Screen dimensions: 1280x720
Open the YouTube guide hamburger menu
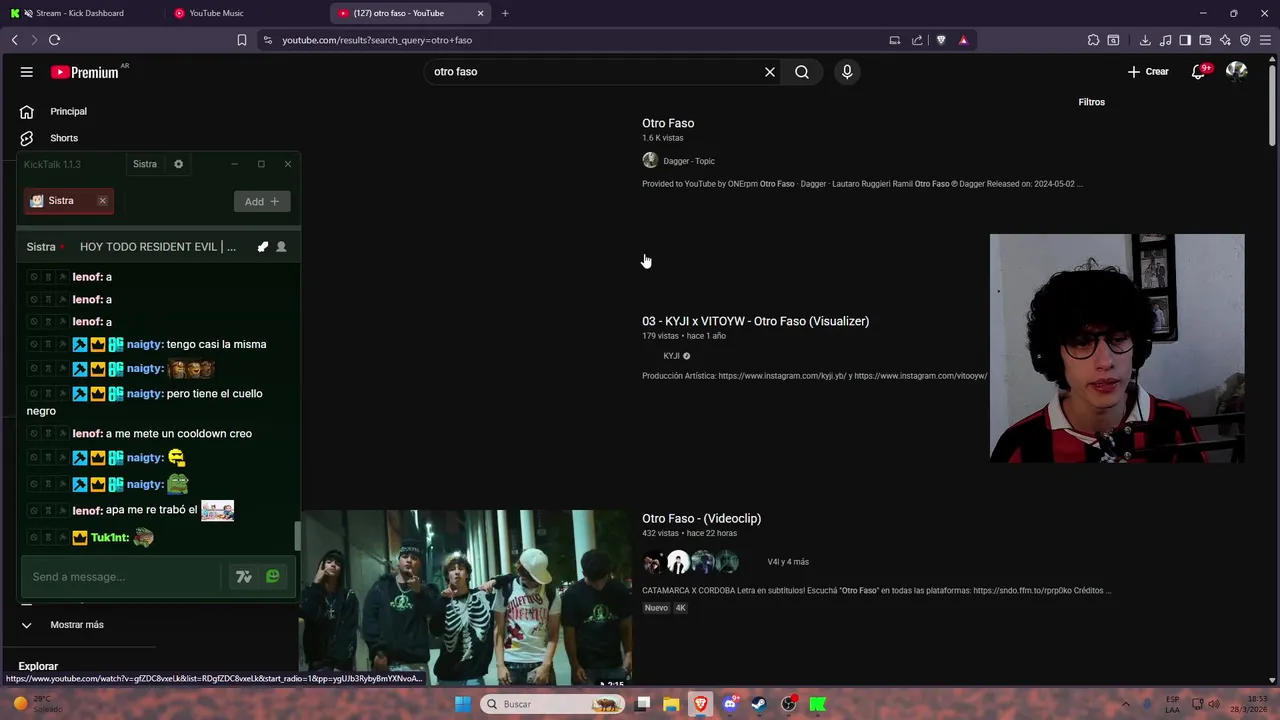coord(27,72)
